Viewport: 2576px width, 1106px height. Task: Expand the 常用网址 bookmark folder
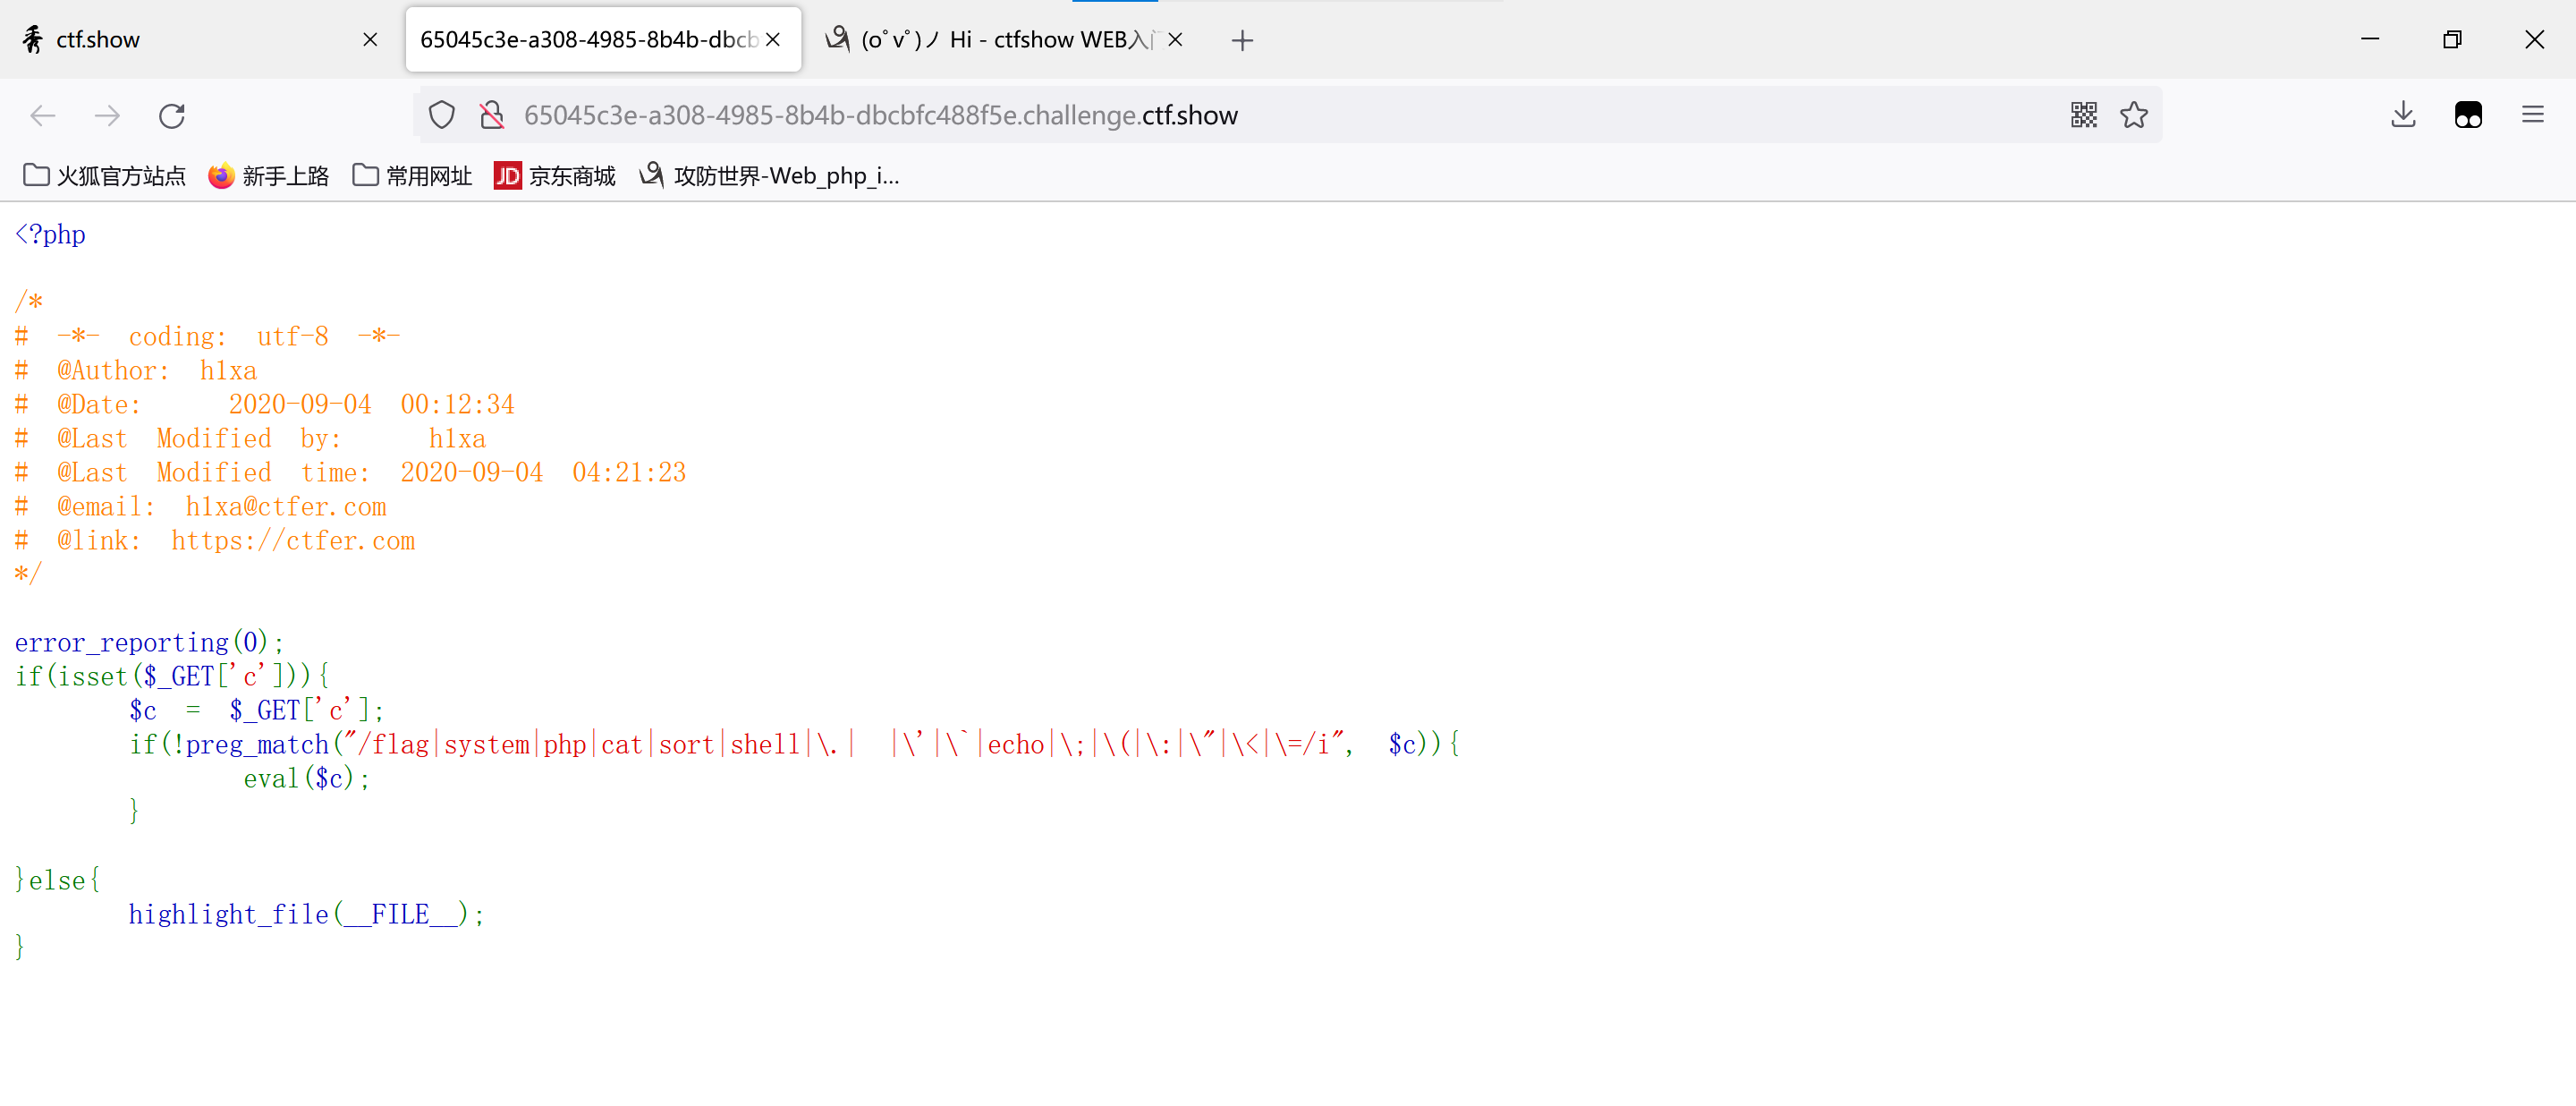click(412, 176)
